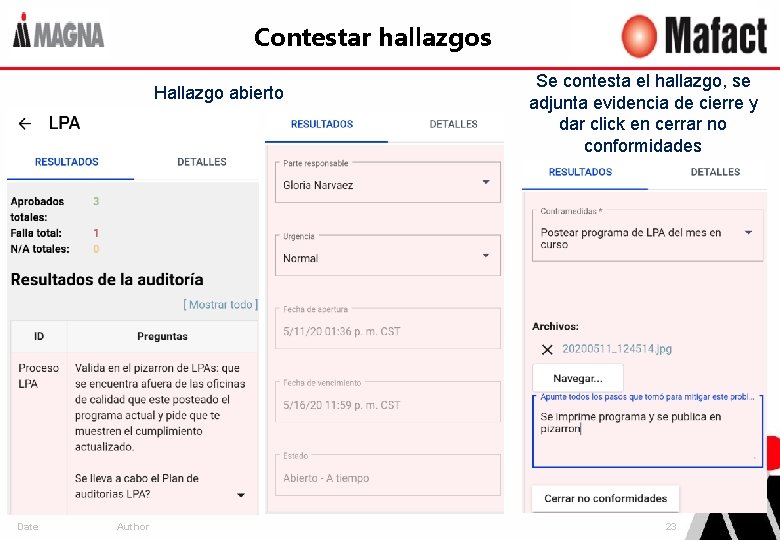Expand the answer dropdown under Plan de auditorias LPA
Screen dimensions: 780x540
pos(241,495)
